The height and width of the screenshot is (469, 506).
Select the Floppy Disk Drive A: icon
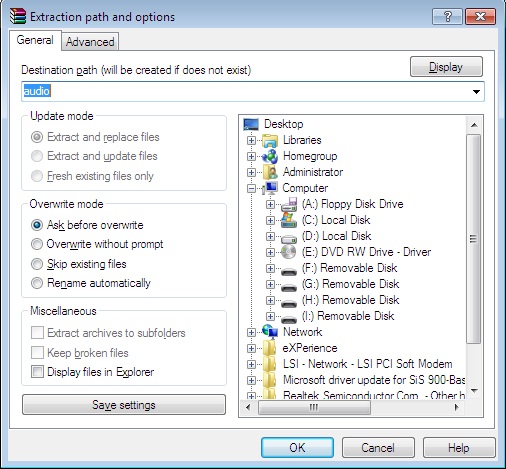tap(289, 204)
